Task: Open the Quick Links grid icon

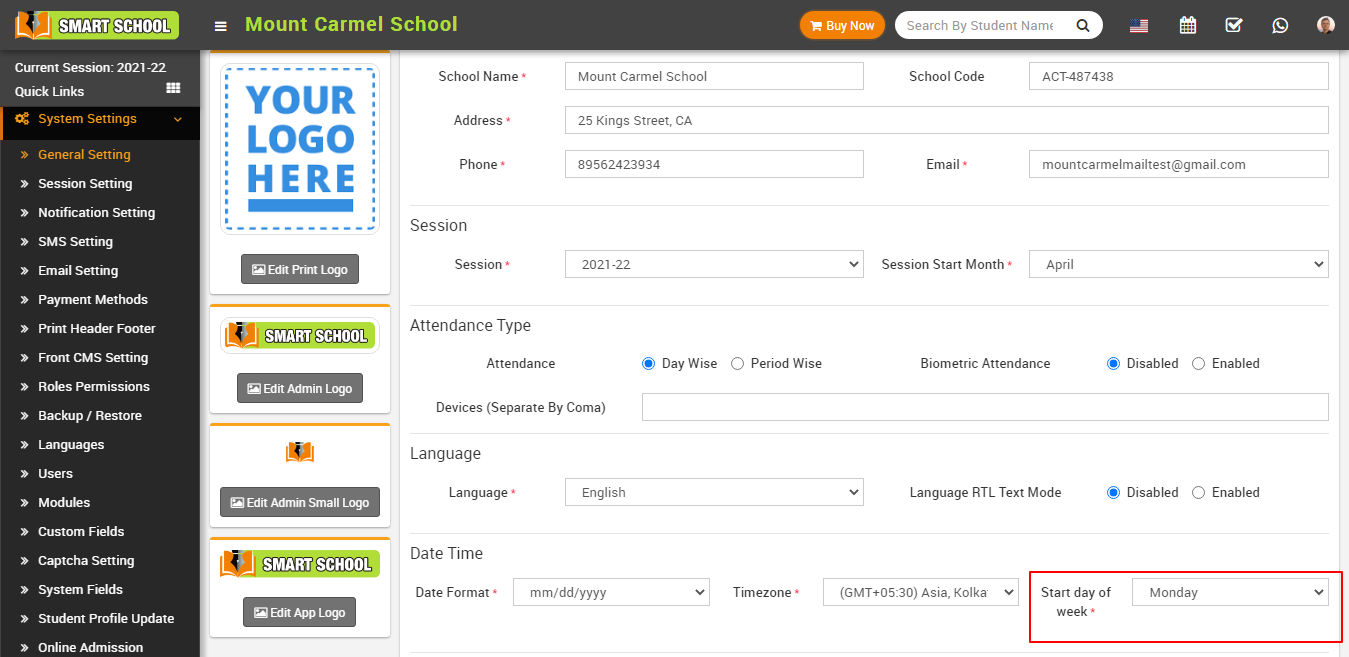Action: tap(173, 89)
